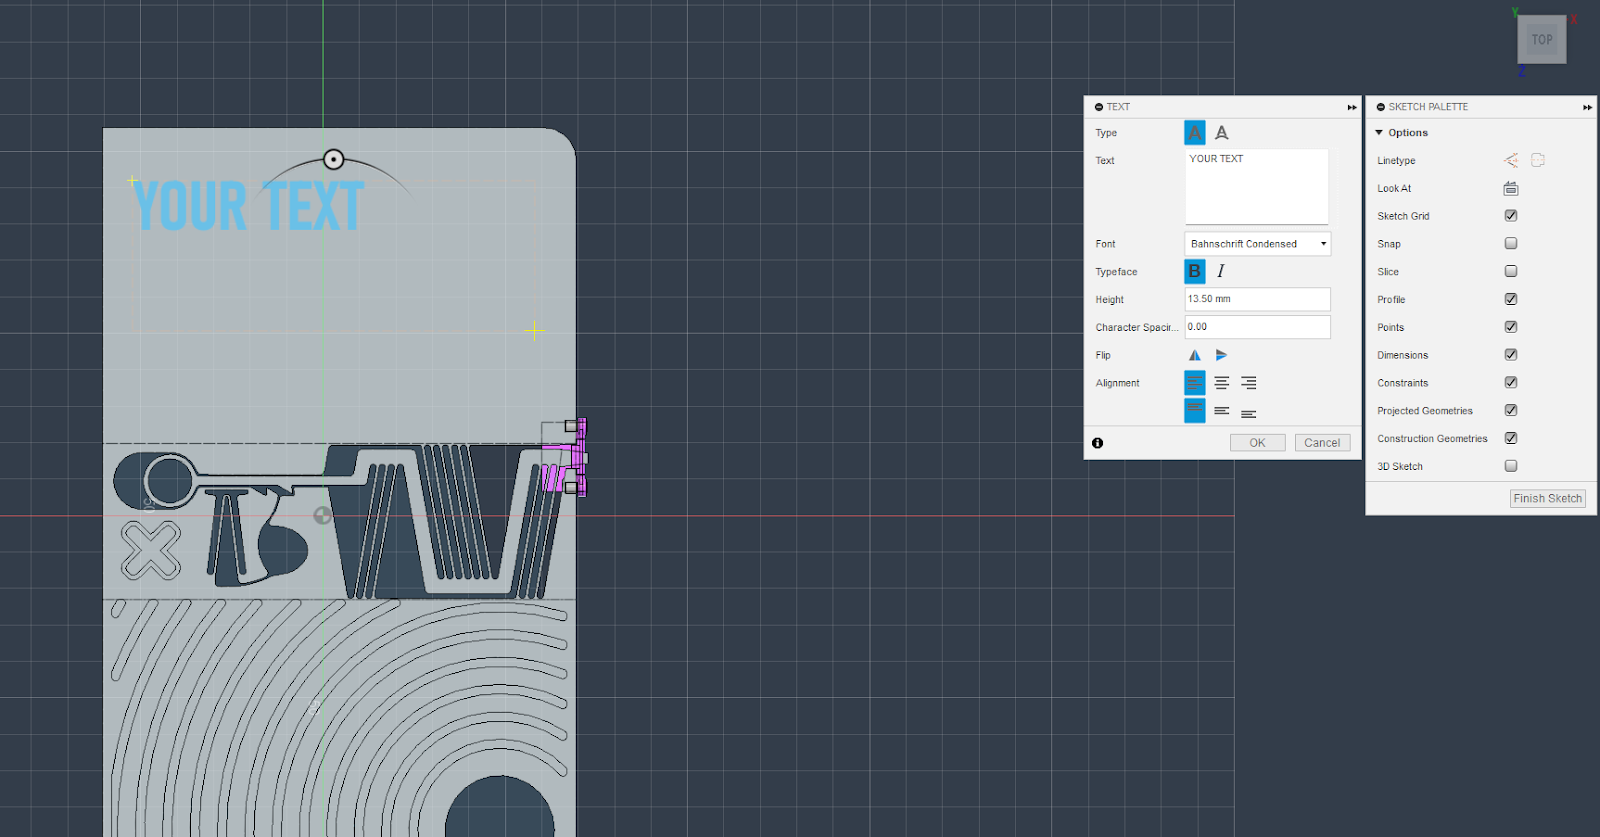The width and height of the screenshot is (1600, 837).
Task: Set horizontal alignment to center
Action: (1221, 383)
